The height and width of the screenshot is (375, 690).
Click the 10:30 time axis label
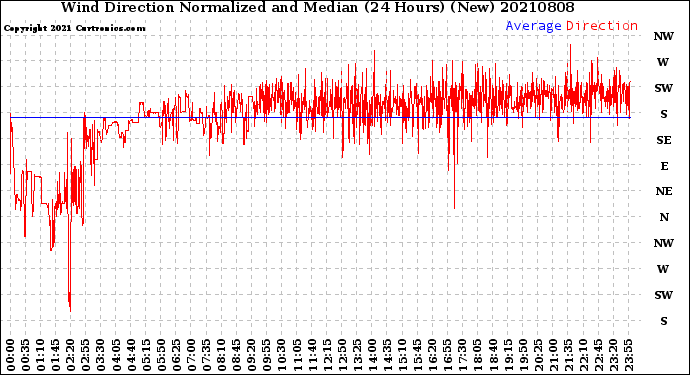[282, 355]
